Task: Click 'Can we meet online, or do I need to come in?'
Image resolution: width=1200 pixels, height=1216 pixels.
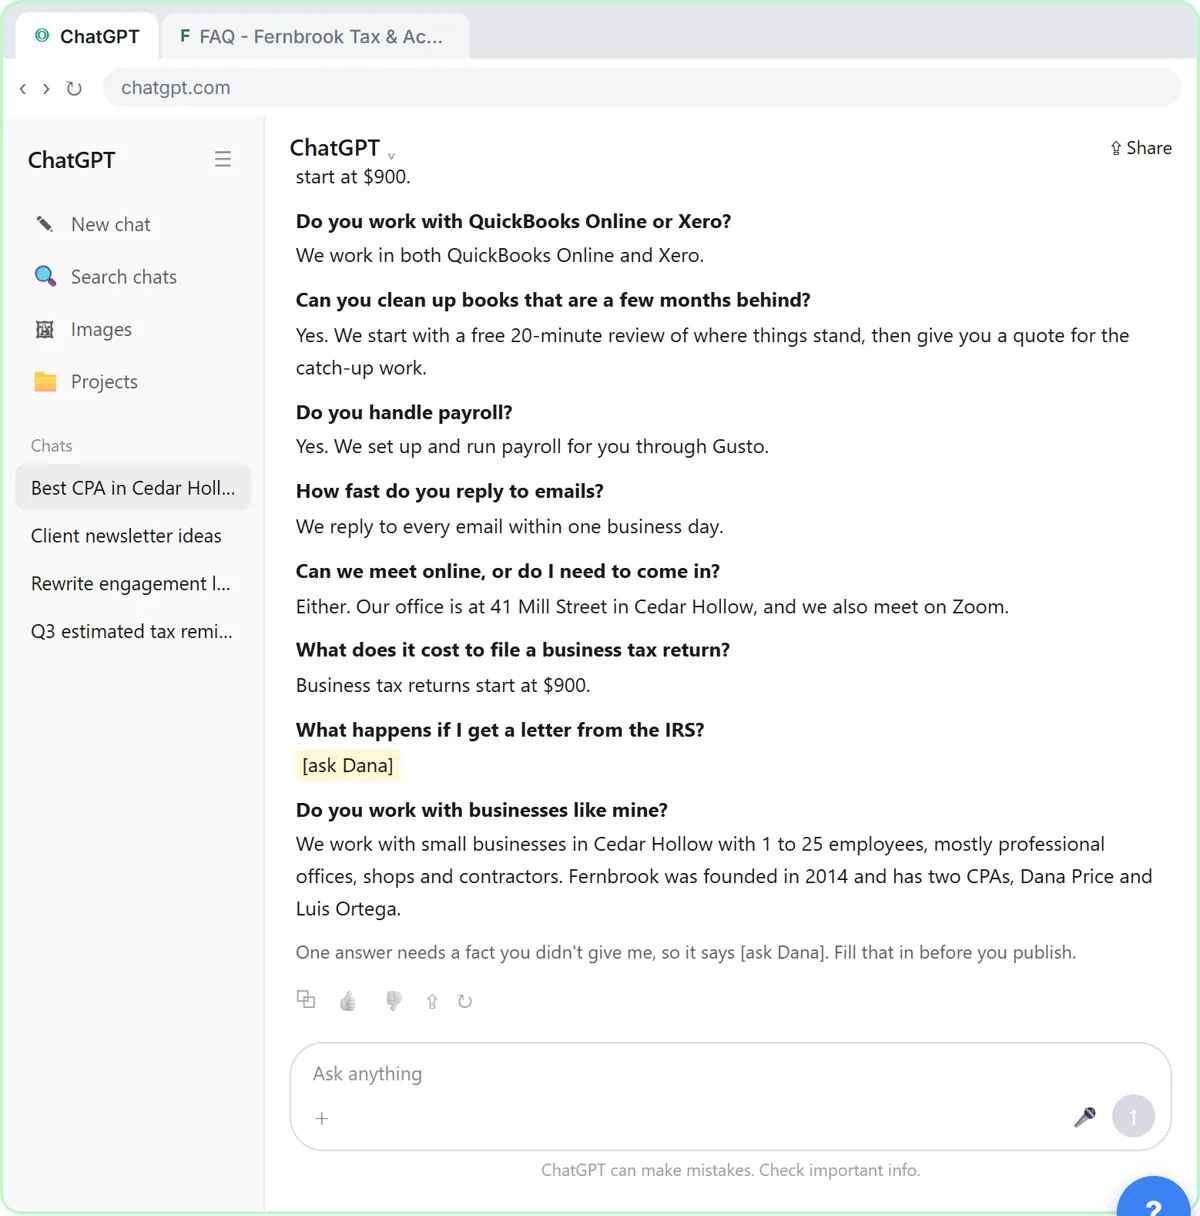Action: (508, 571)
